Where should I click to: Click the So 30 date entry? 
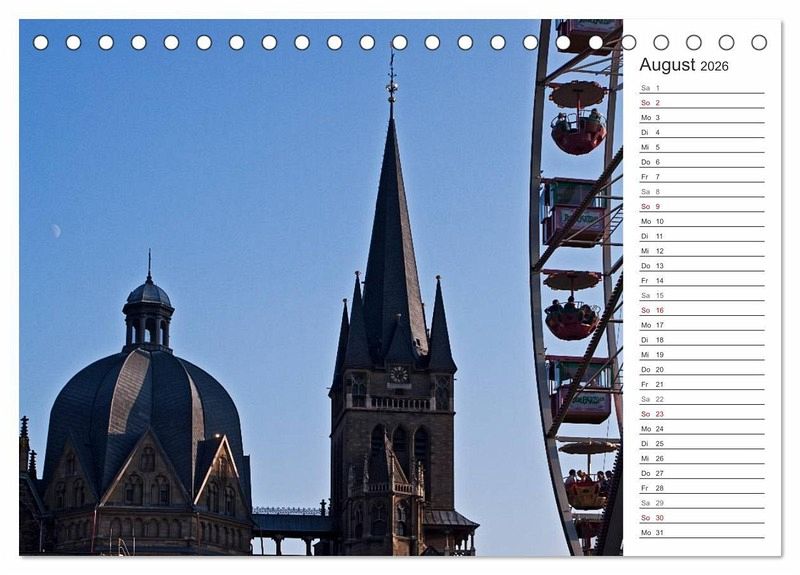[x=701, y=518]
